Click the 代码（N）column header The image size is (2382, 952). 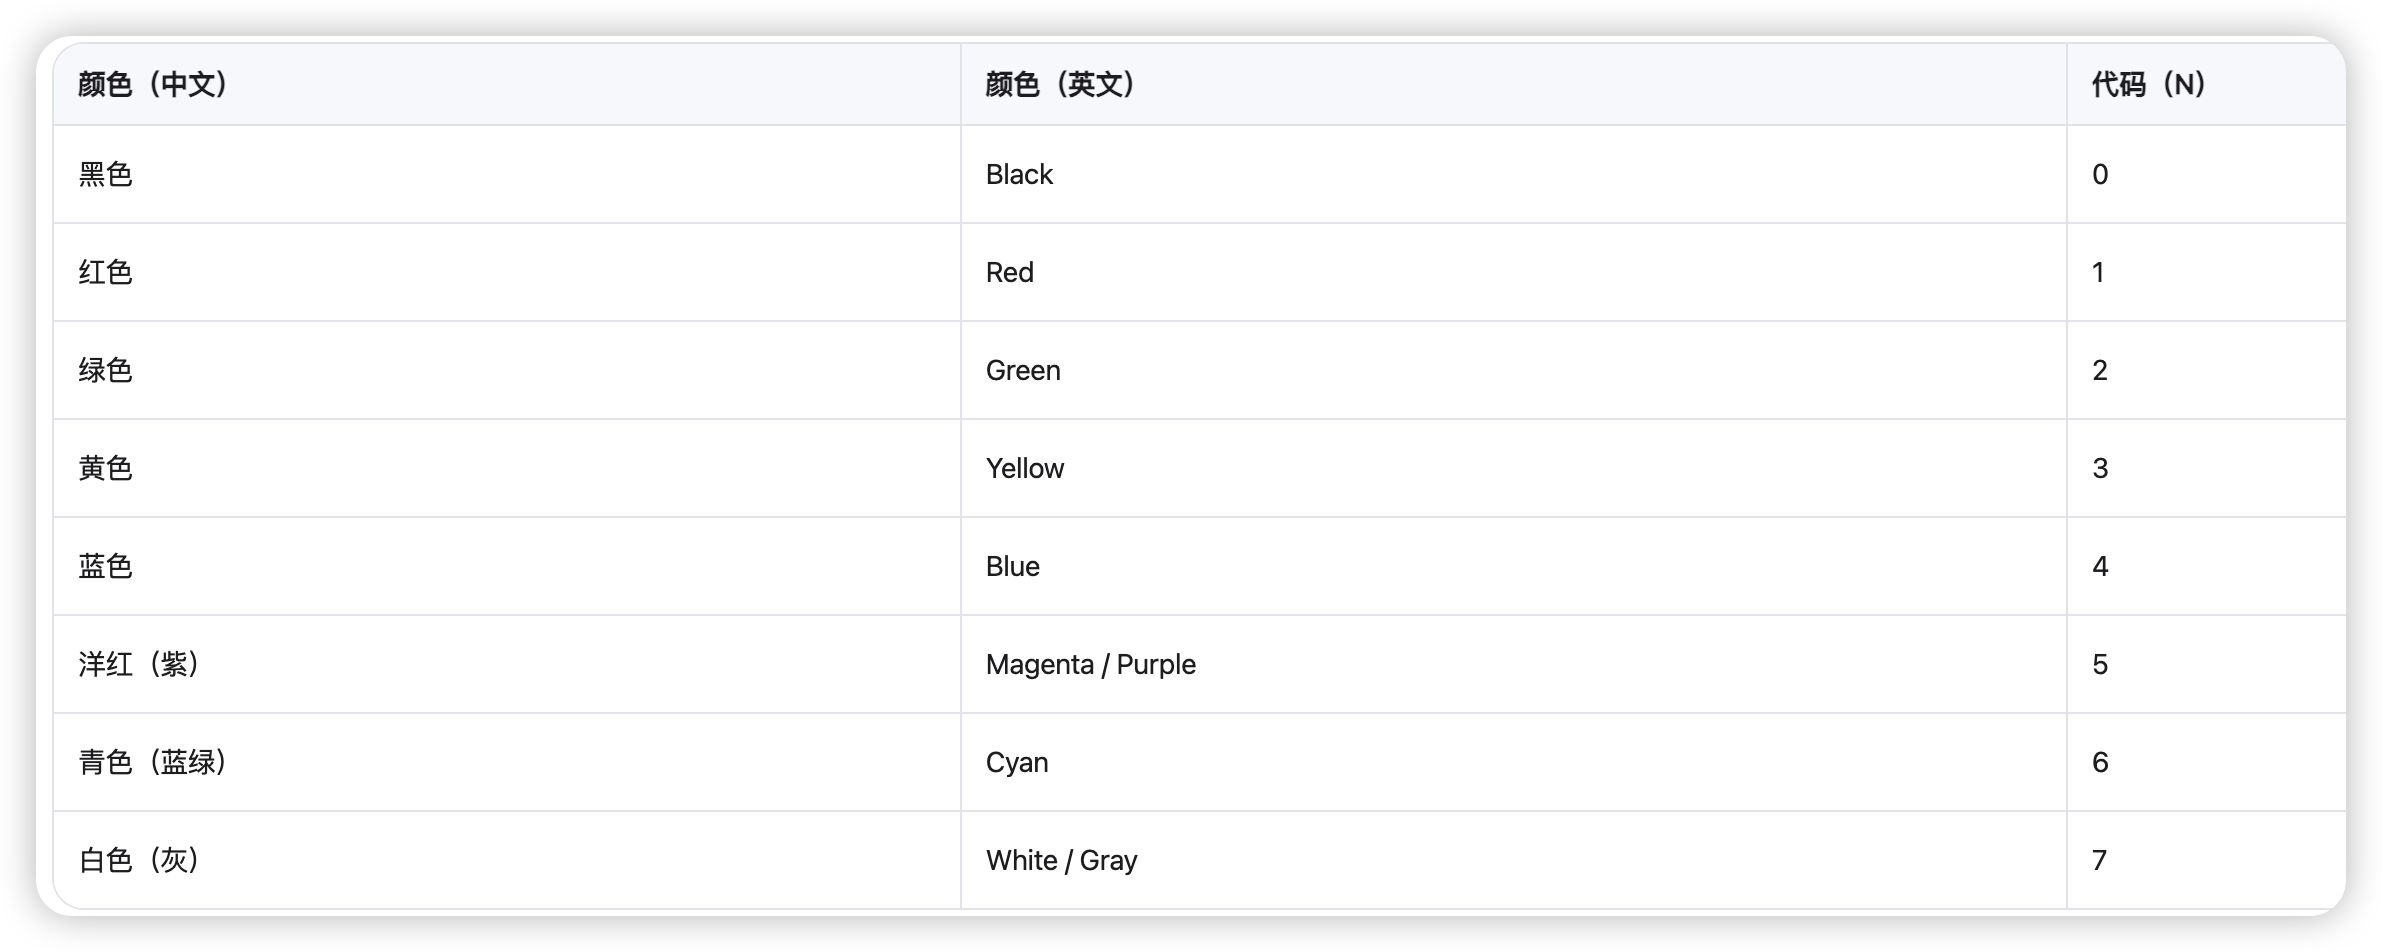[x=2148, y=85]
